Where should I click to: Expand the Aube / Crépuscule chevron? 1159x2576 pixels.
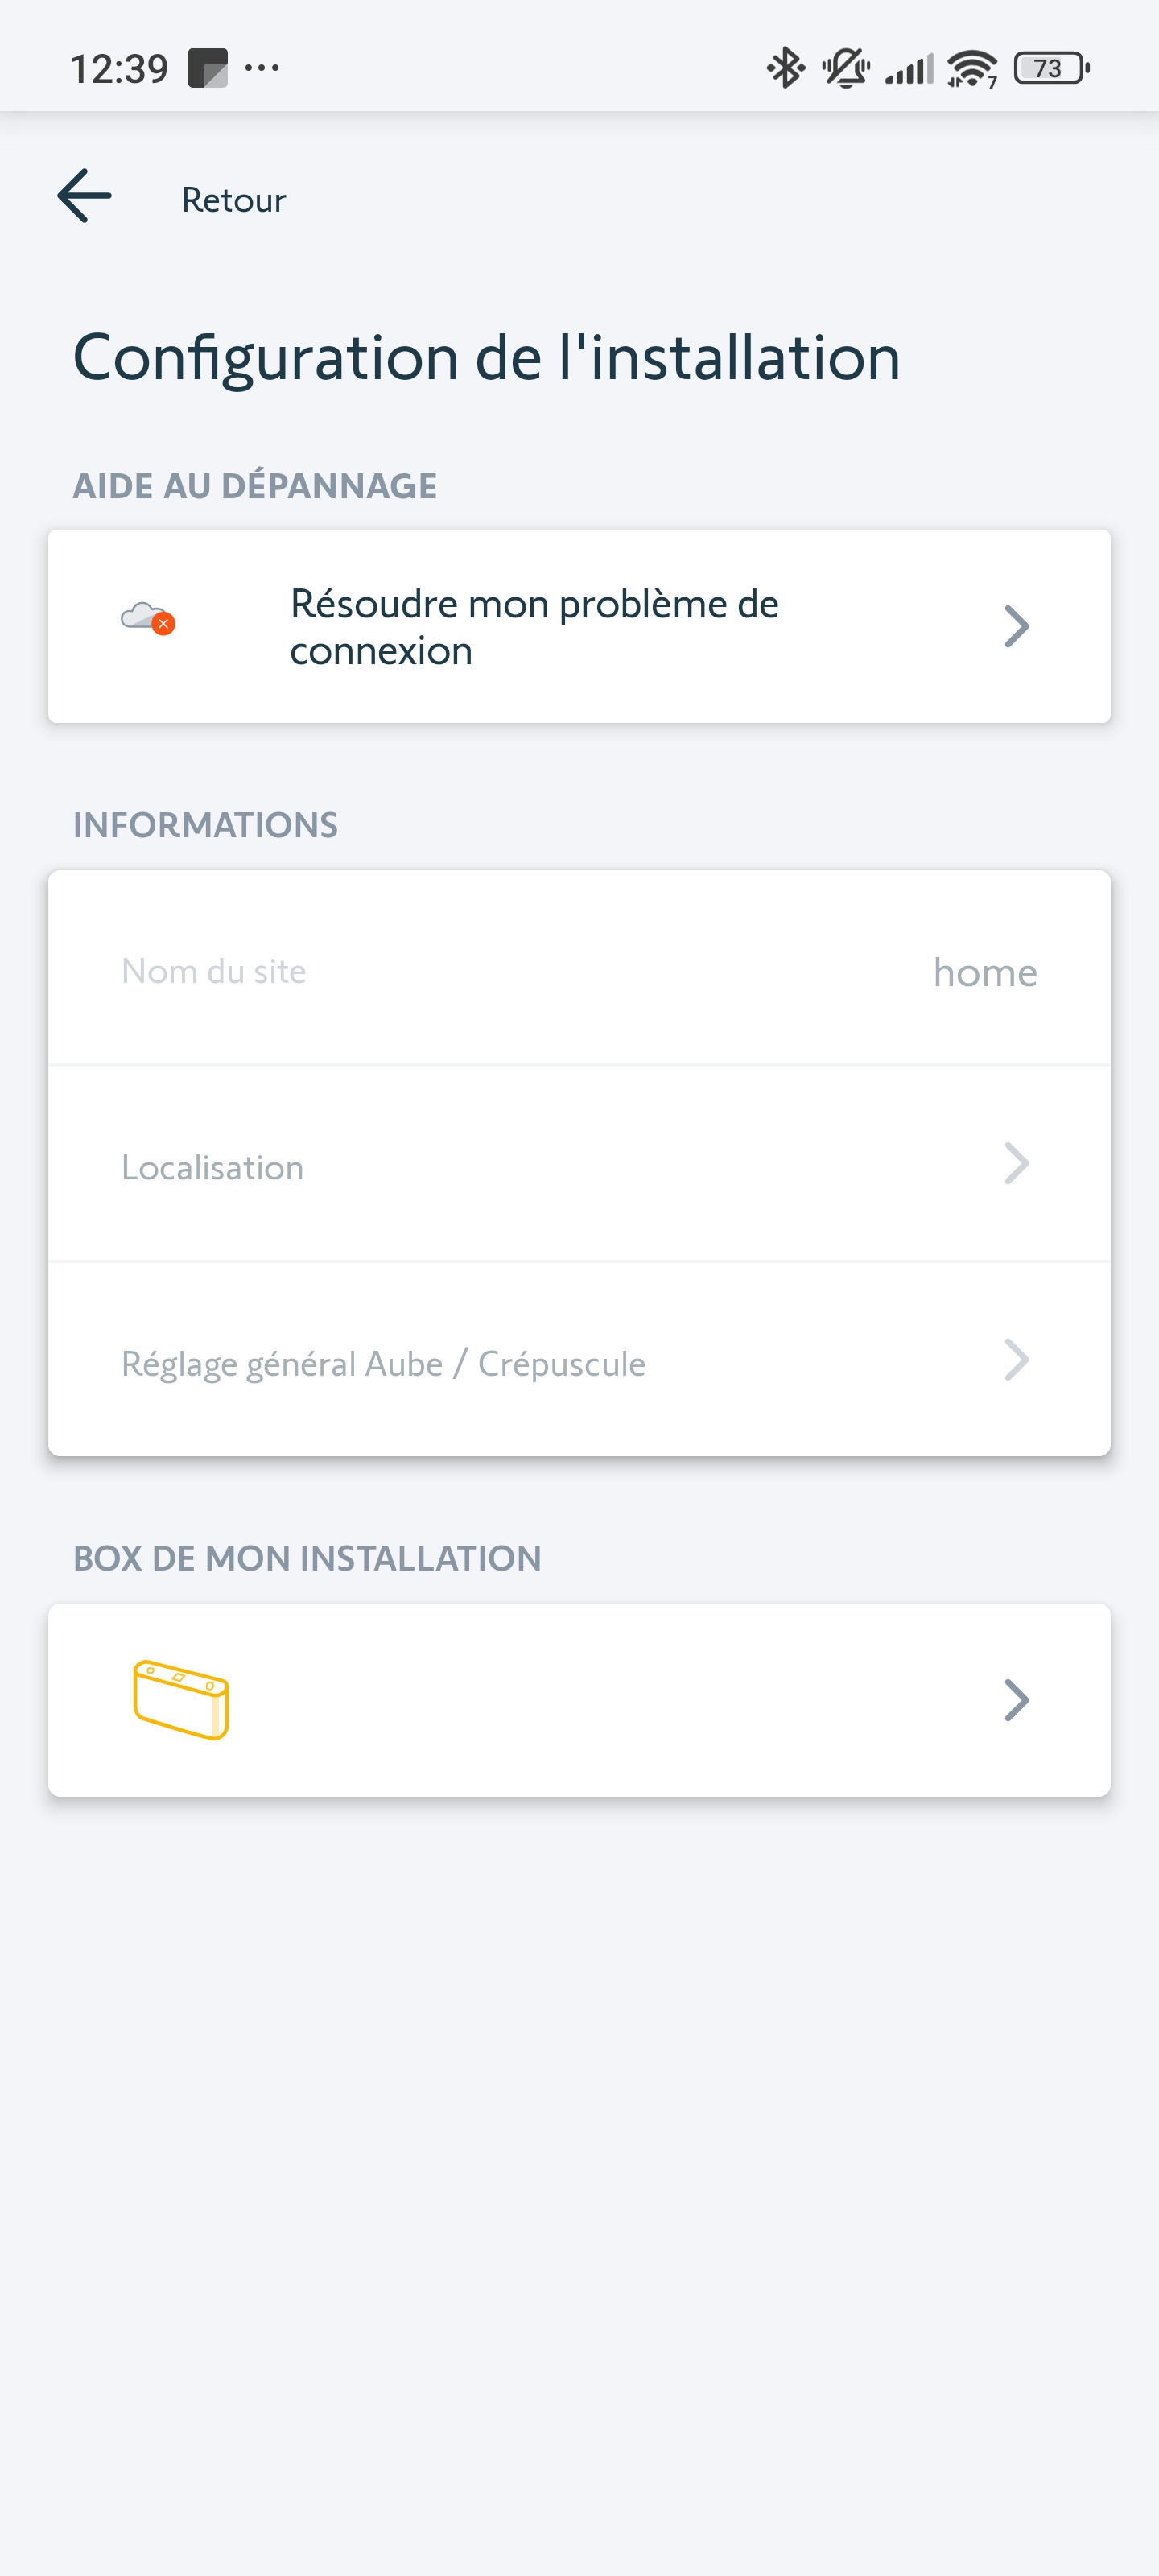click(1016, 1360)
